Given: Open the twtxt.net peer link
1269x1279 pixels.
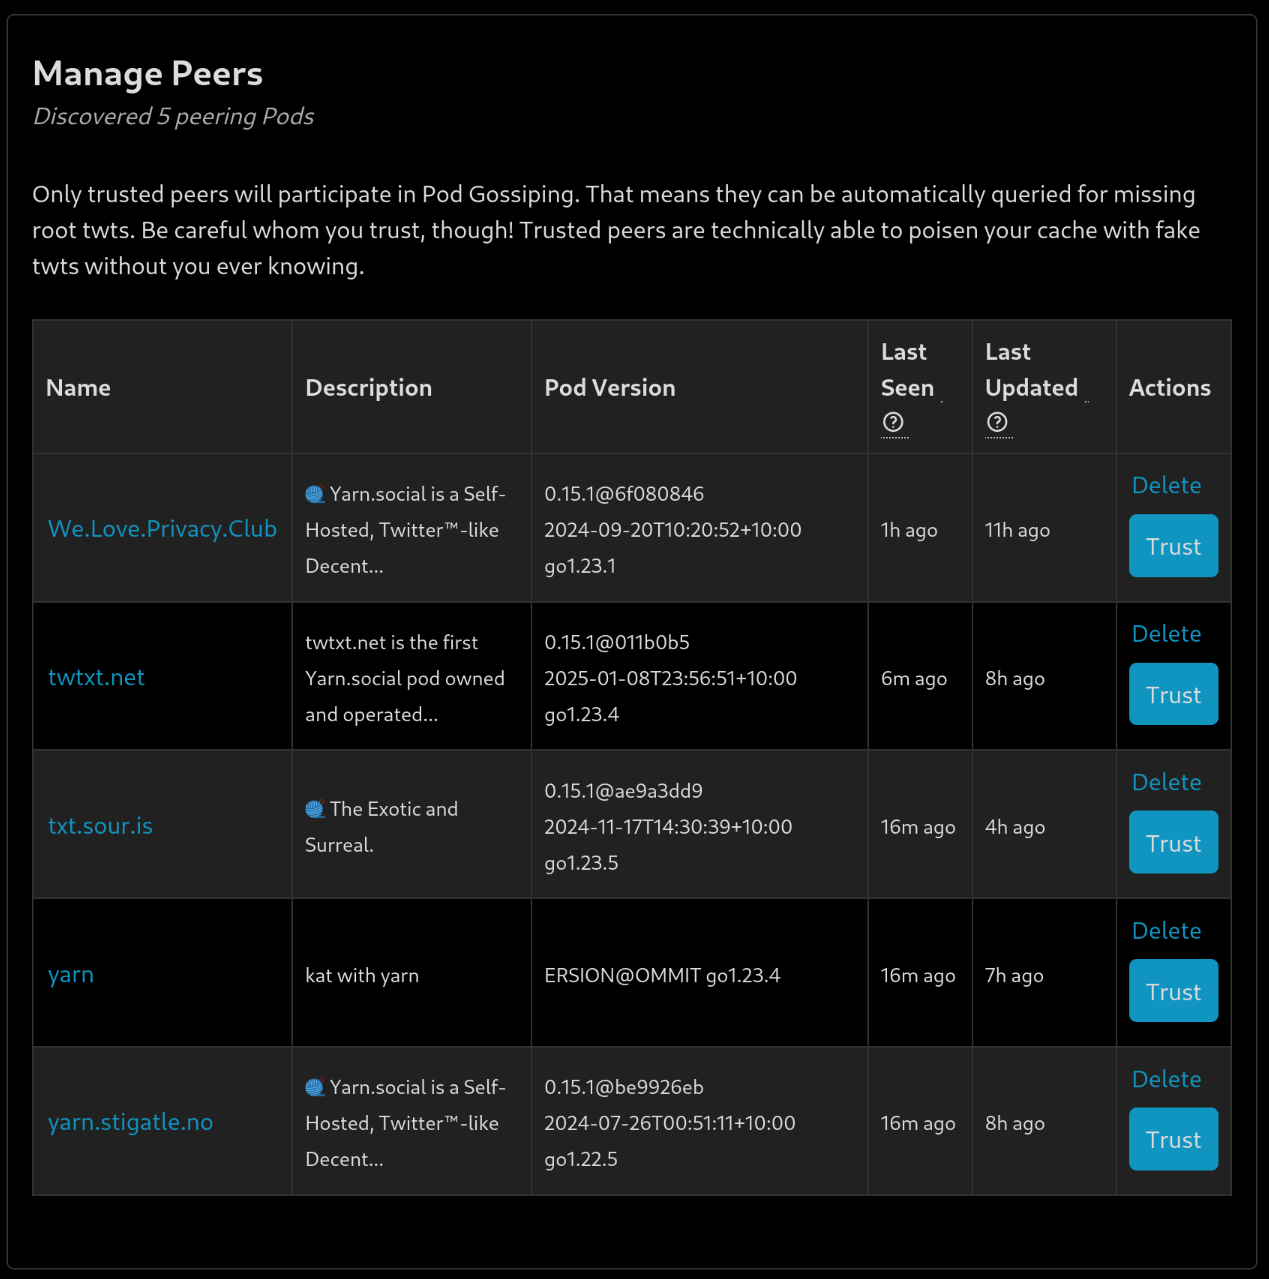Looking at the screenshot, I should 96,678.
